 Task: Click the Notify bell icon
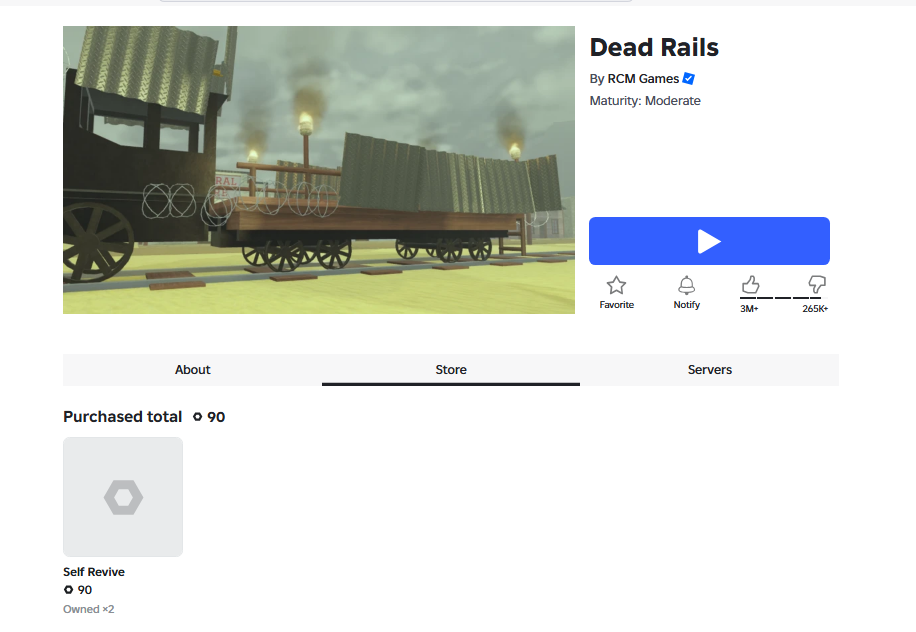pyautogui.click(x=686, y=285)
